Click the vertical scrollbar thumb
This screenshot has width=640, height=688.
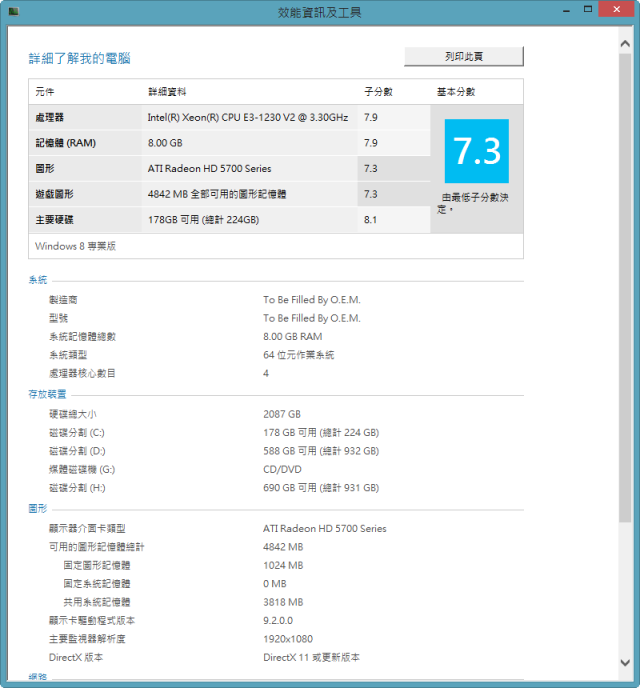tap(625, 287)
